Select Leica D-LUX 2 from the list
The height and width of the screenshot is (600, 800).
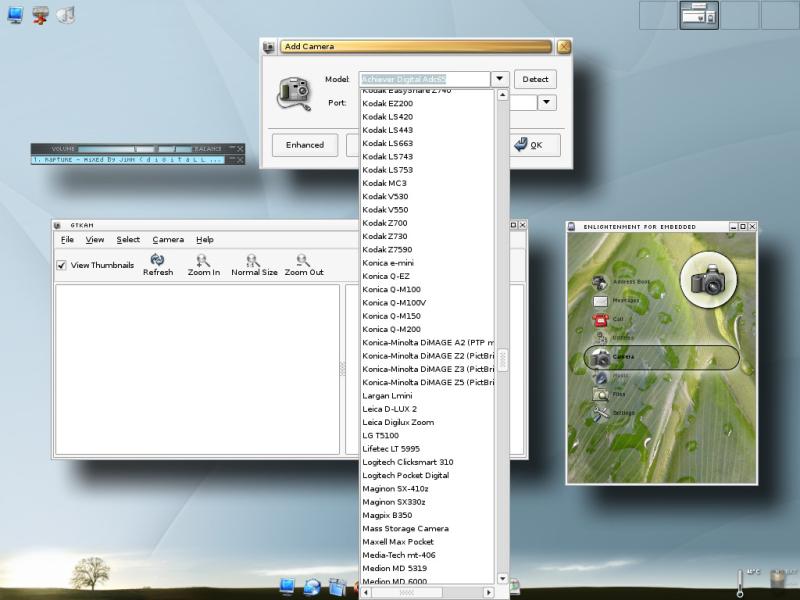[428, 409]
